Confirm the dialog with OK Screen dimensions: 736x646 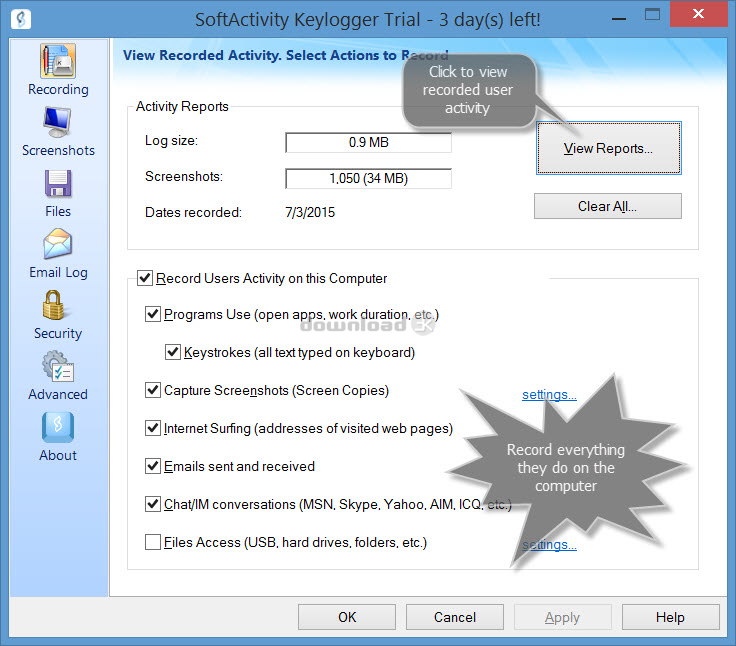click(347, 618)
